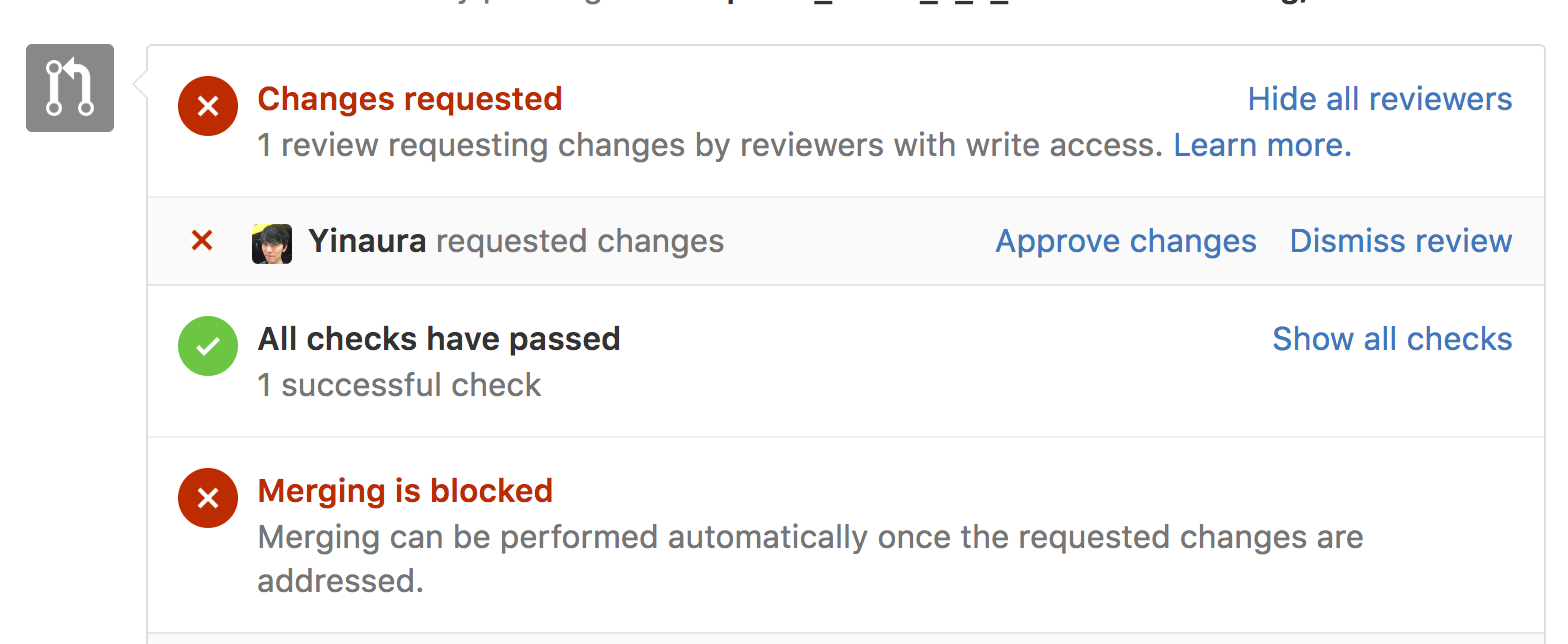Dismiss Yinaura's review

point(1399,240)
